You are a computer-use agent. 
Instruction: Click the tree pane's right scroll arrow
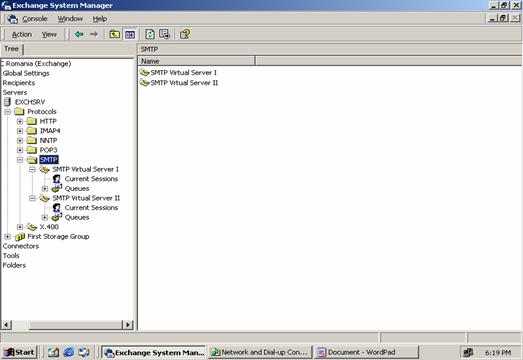pos(128,324)
